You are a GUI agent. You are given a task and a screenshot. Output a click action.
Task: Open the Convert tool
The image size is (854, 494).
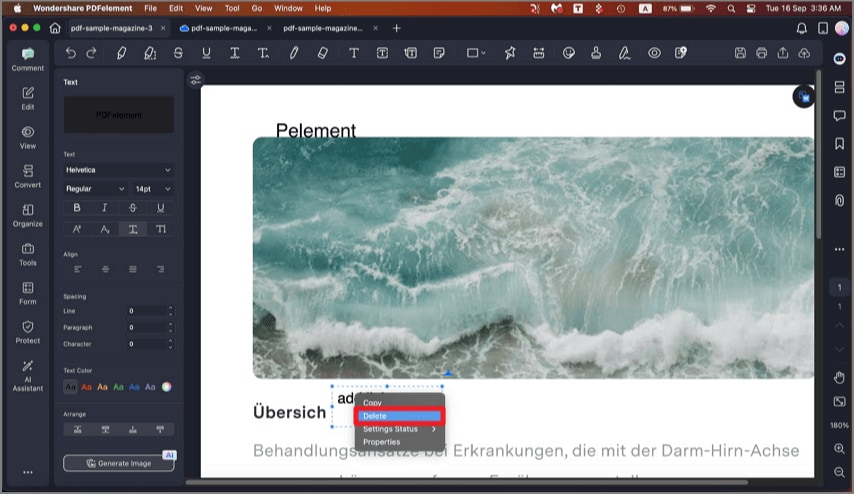28,176
